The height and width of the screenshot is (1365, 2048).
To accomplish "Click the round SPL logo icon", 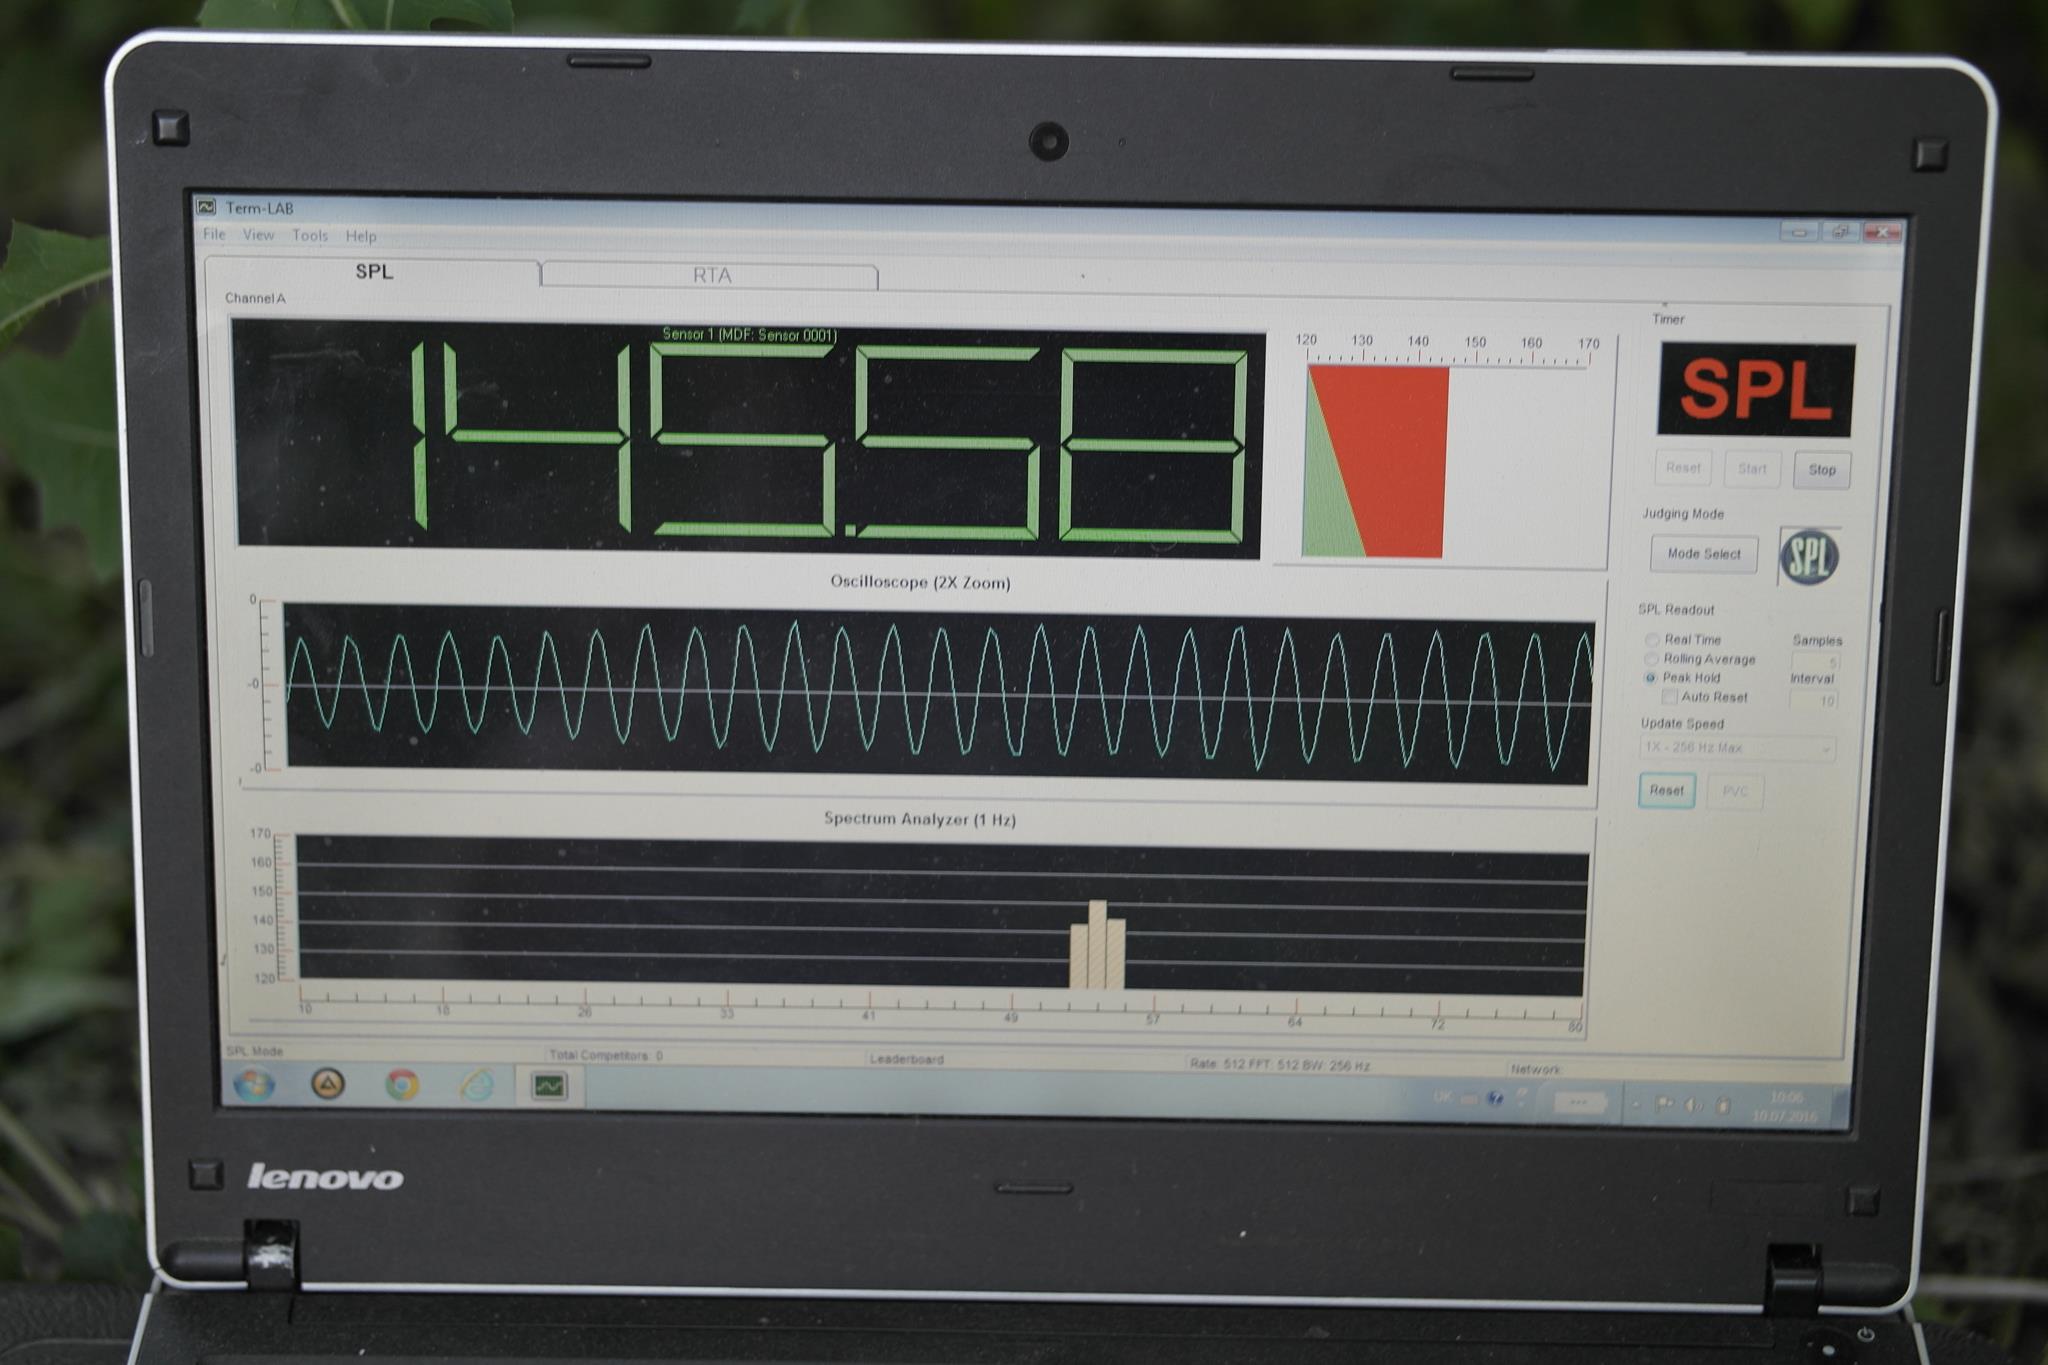I will (x=1809, y=557).
